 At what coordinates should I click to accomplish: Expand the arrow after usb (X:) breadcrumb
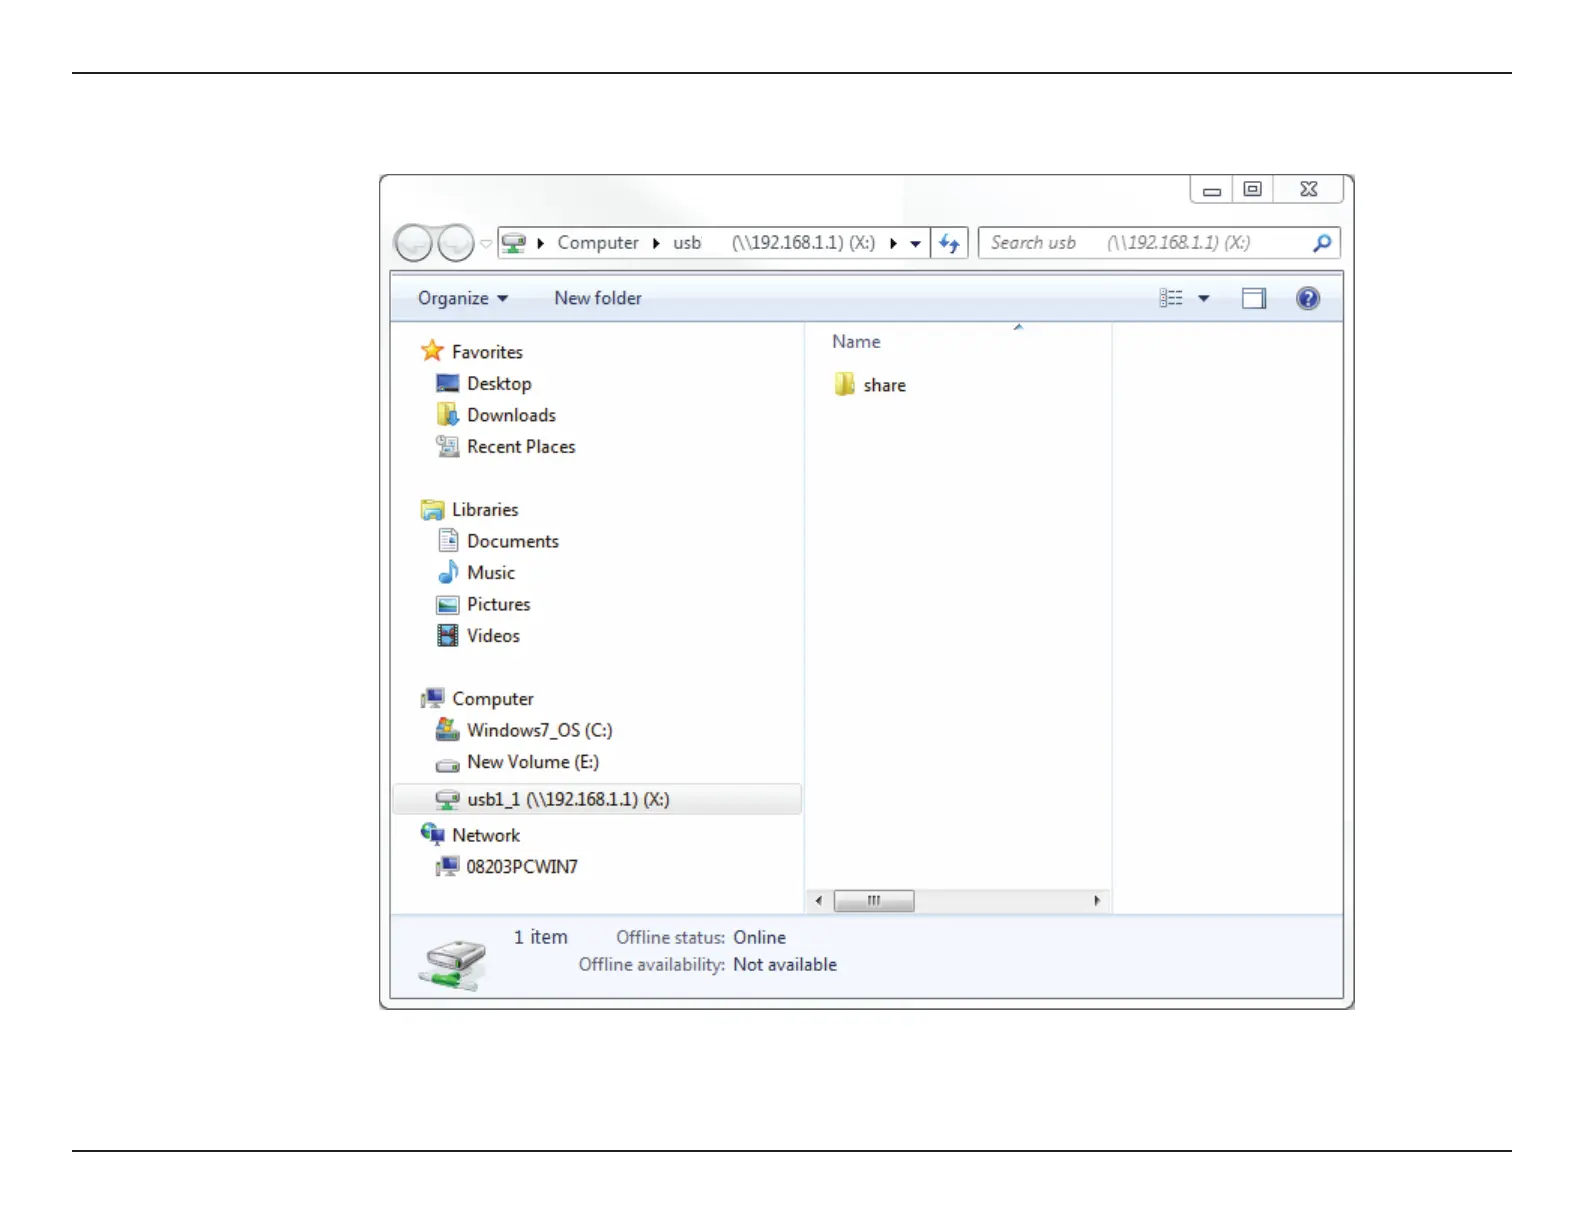(893, 243)
